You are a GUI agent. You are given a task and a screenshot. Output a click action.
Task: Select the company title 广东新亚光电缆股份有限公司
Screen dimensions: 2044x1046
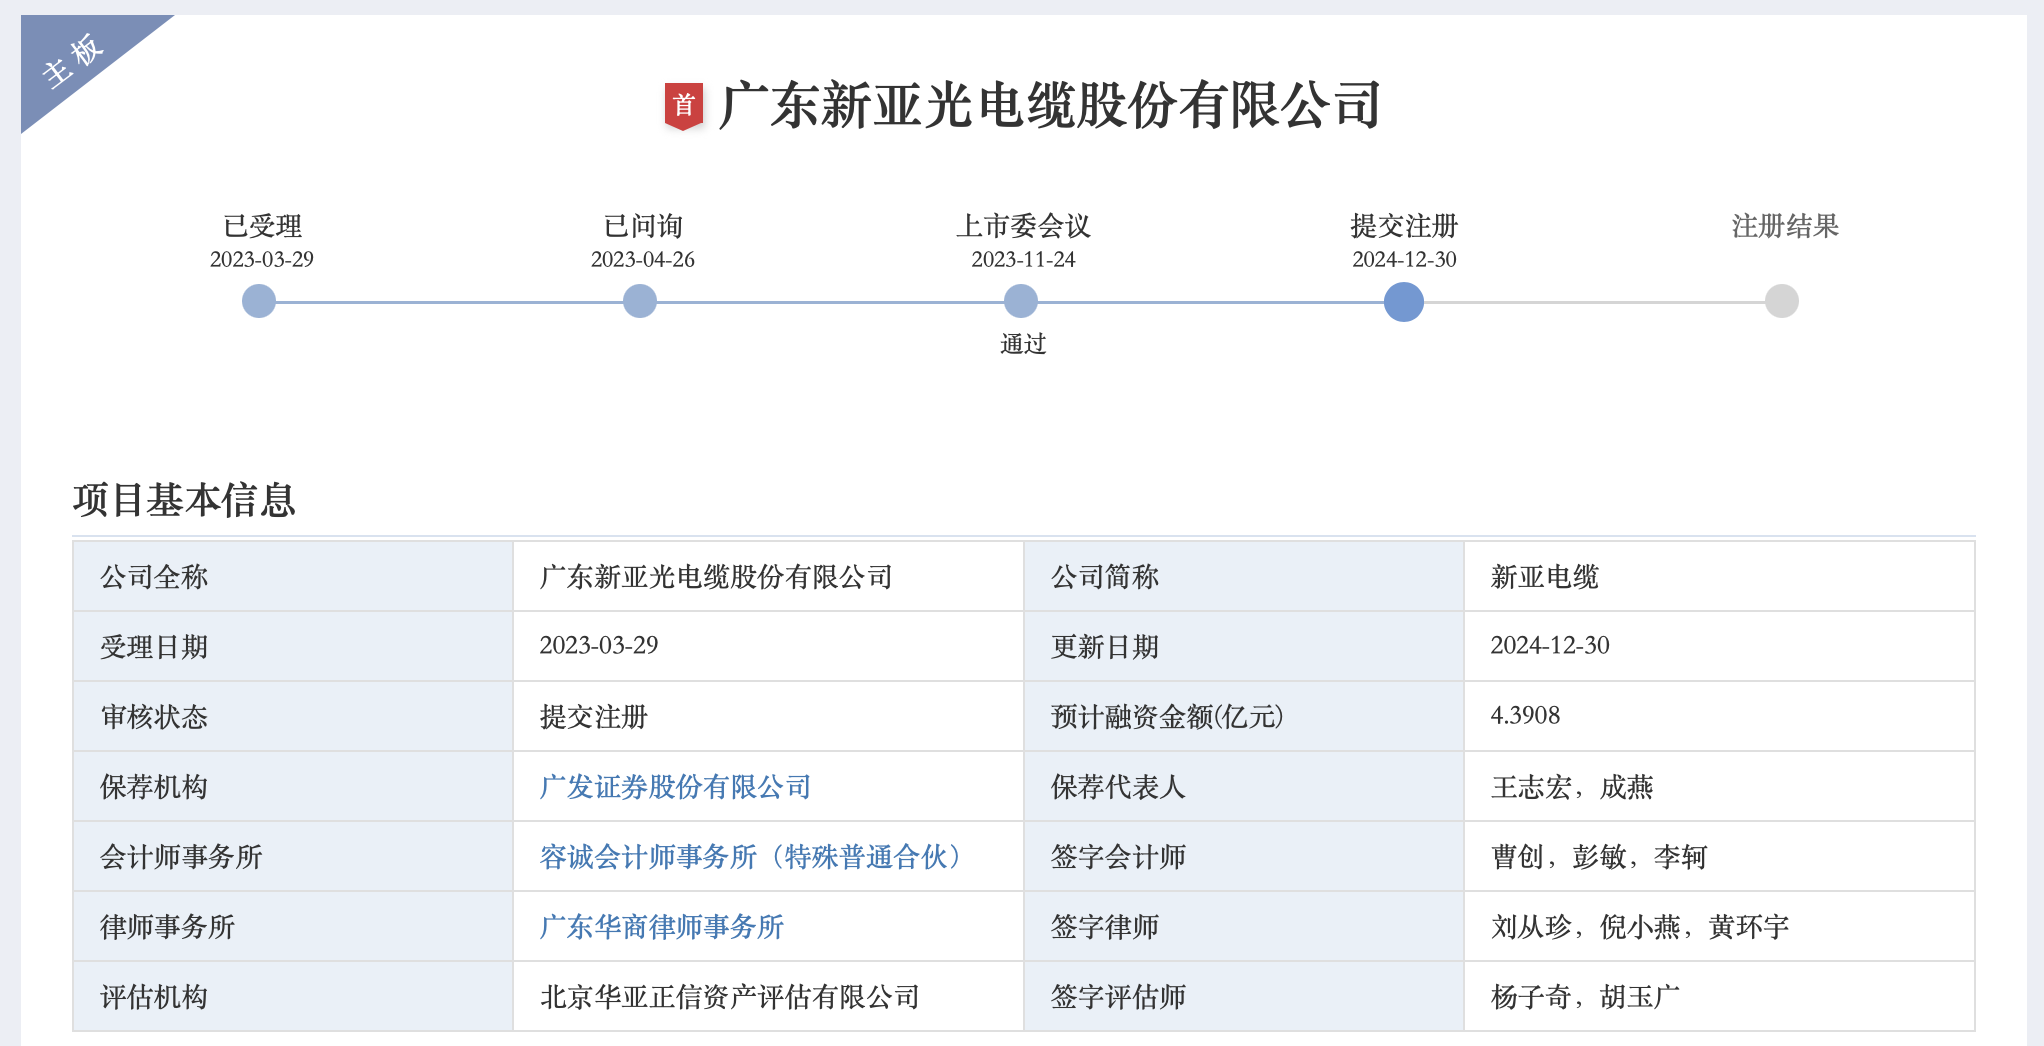point(1051,104)
